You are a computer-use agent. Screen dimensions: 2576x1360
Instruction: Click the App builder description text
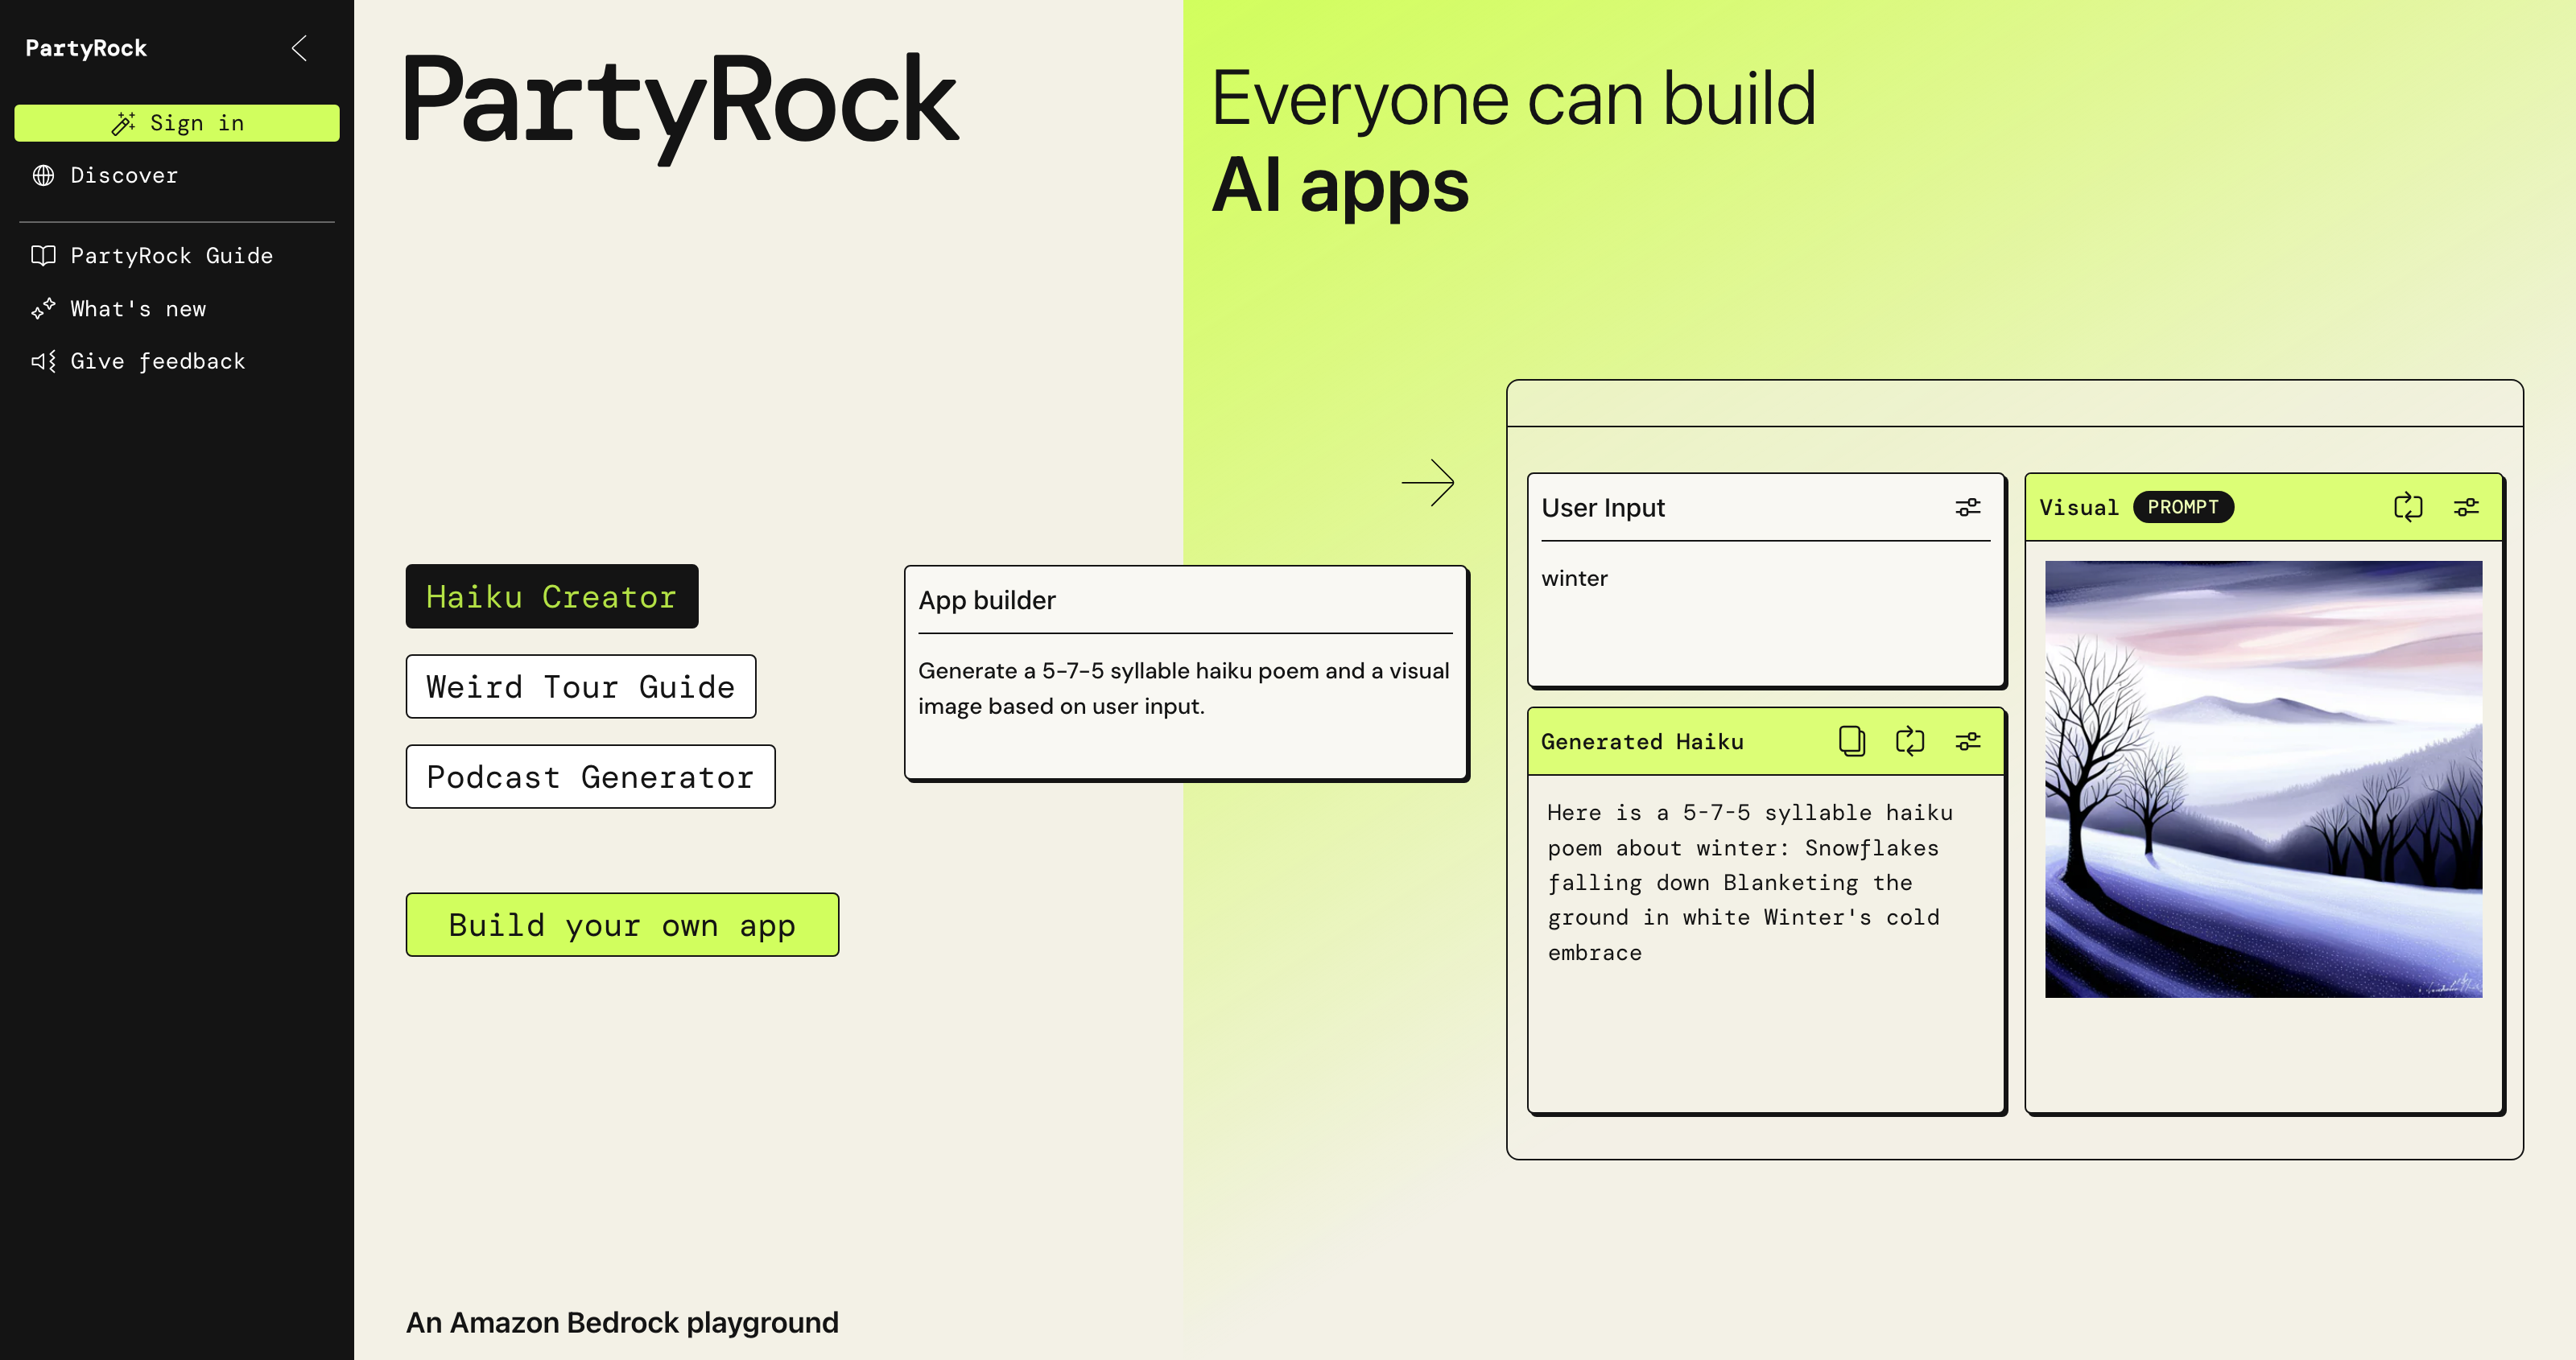click(x=1184, y=688)
